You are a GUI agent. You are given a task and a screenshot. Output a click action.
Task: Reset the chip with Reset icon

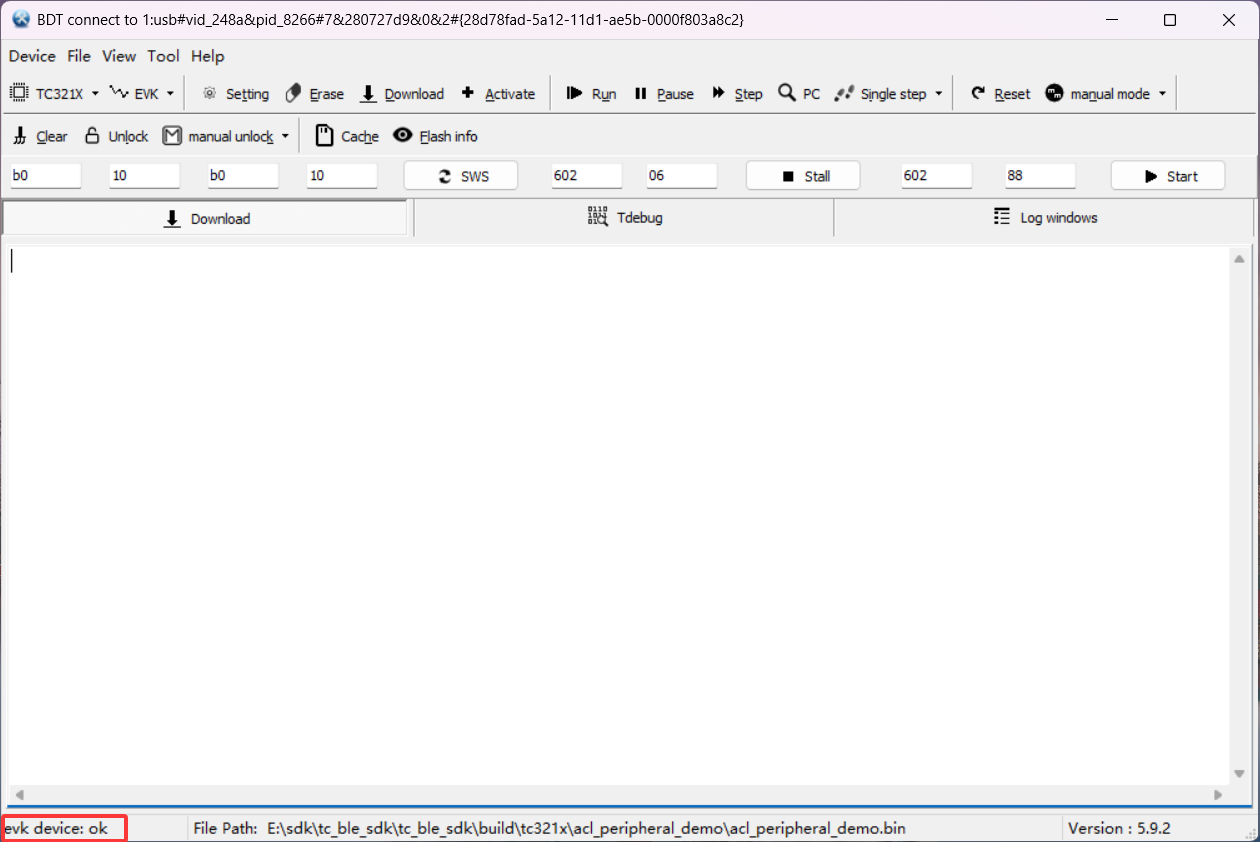click(978, 93)
